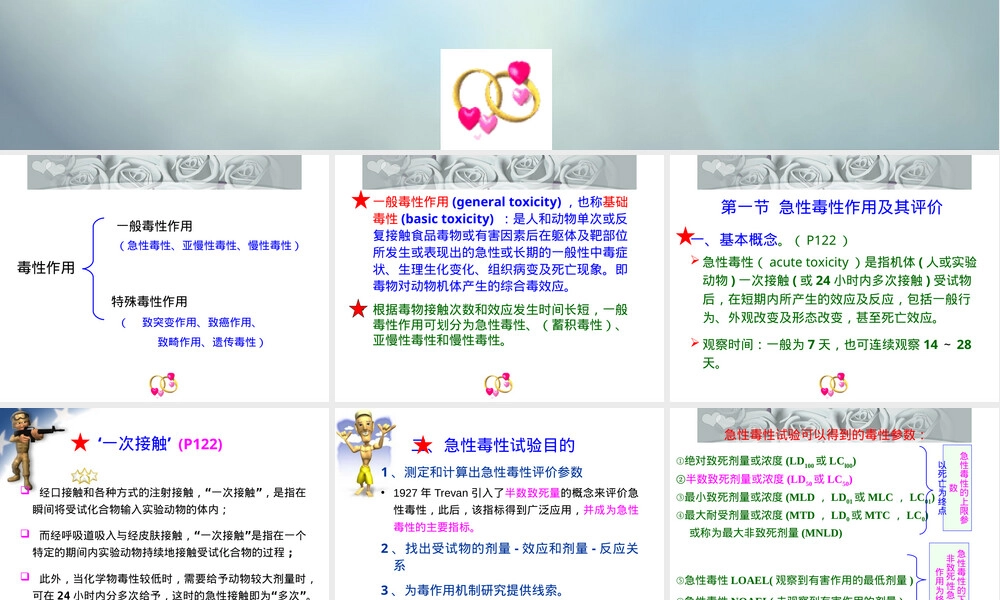Click red star before 一般毒性作用 (general toxicity)
Screen dimensions: 1000x600
361,200
